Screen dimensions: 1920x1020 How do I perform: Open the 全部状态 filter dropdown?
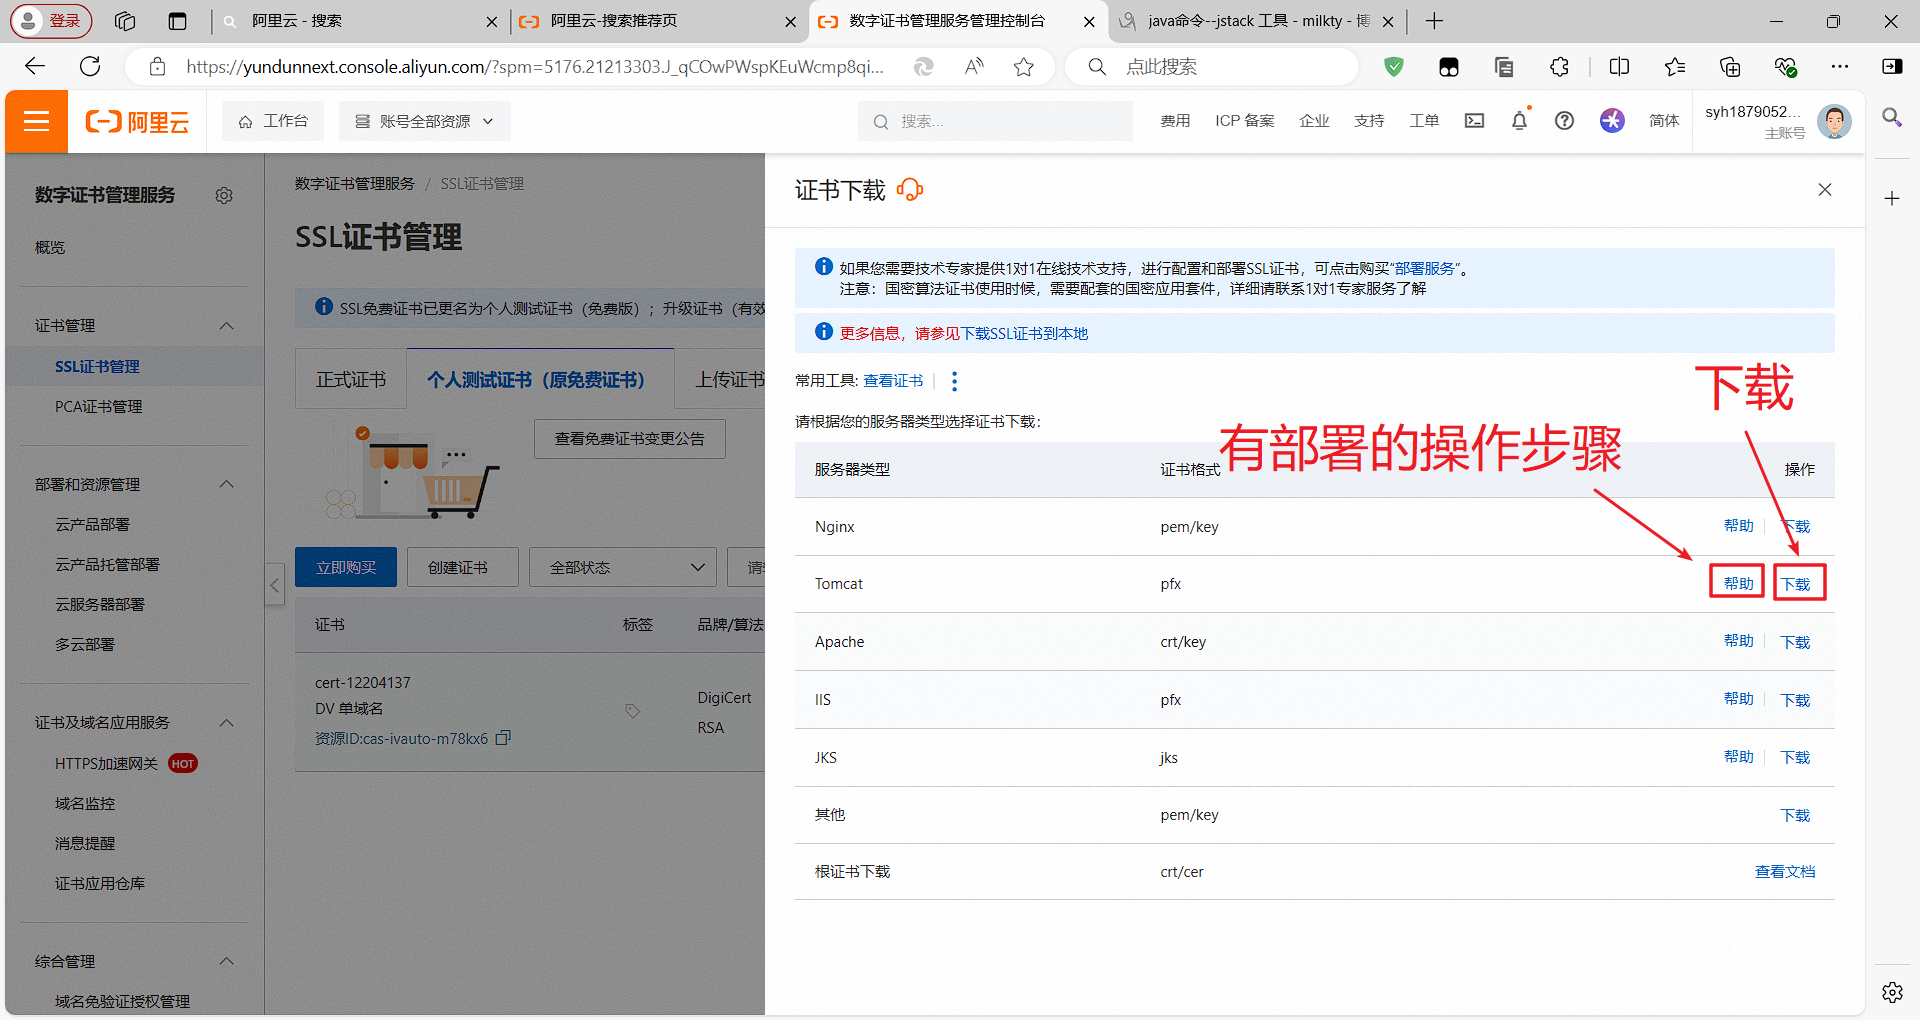click(x=623, y=567)
